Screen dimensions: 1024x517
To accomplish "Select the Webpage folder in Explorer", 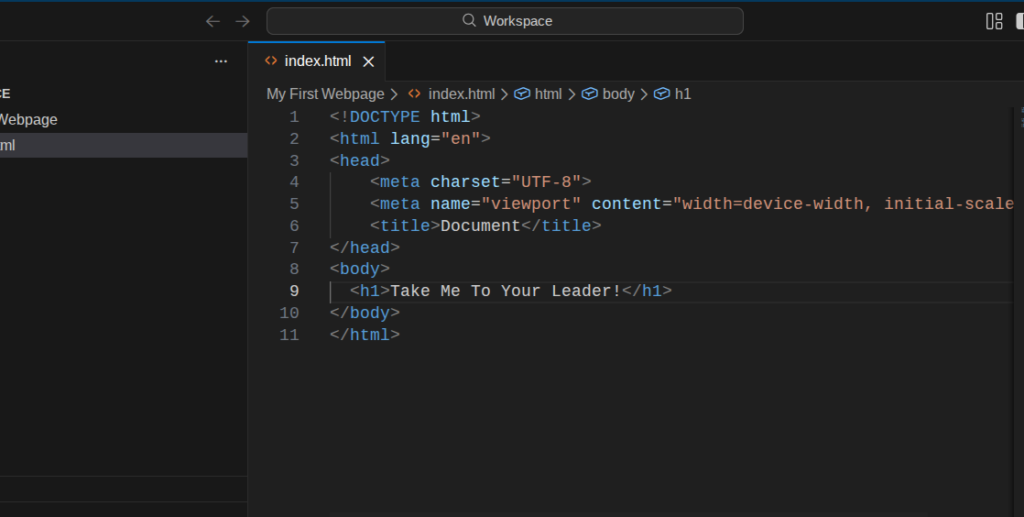I will [x=28, y=120].
